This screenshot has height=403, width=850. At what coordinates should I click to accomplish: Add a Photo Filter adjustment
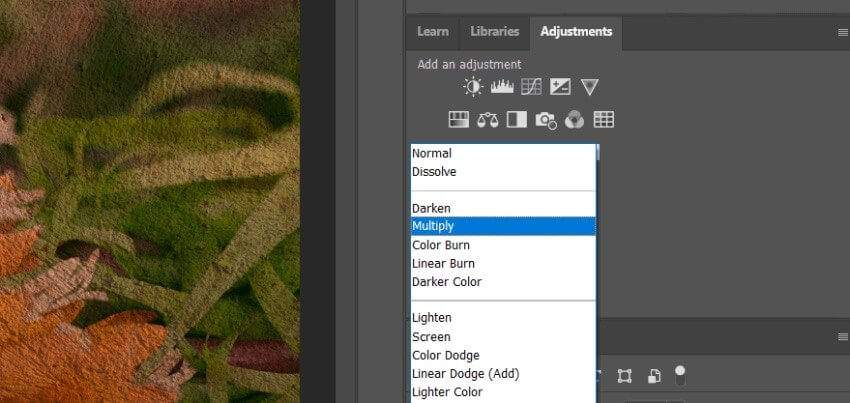(x=546, y=120)
